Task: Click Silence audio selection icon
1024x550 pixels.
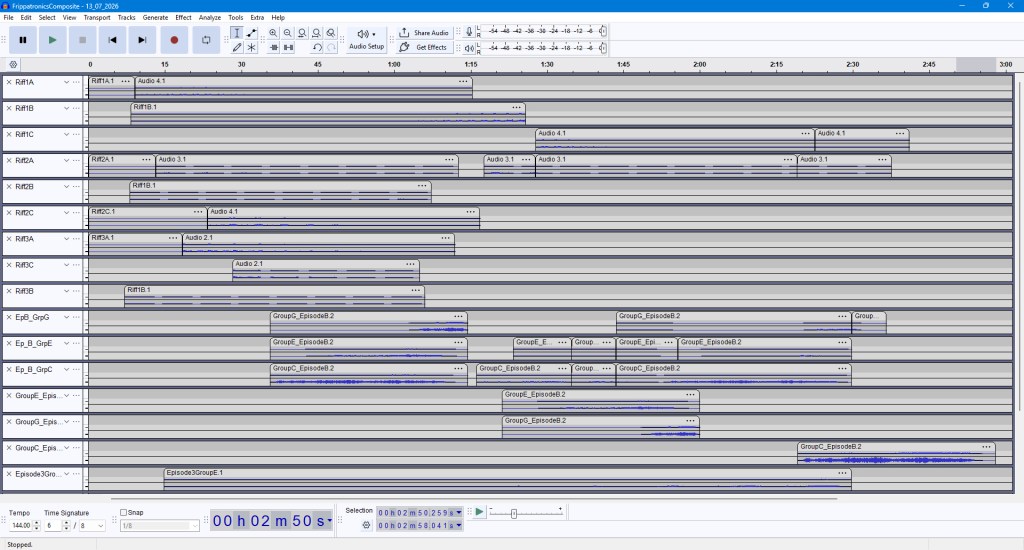Action: click(288, 47)
